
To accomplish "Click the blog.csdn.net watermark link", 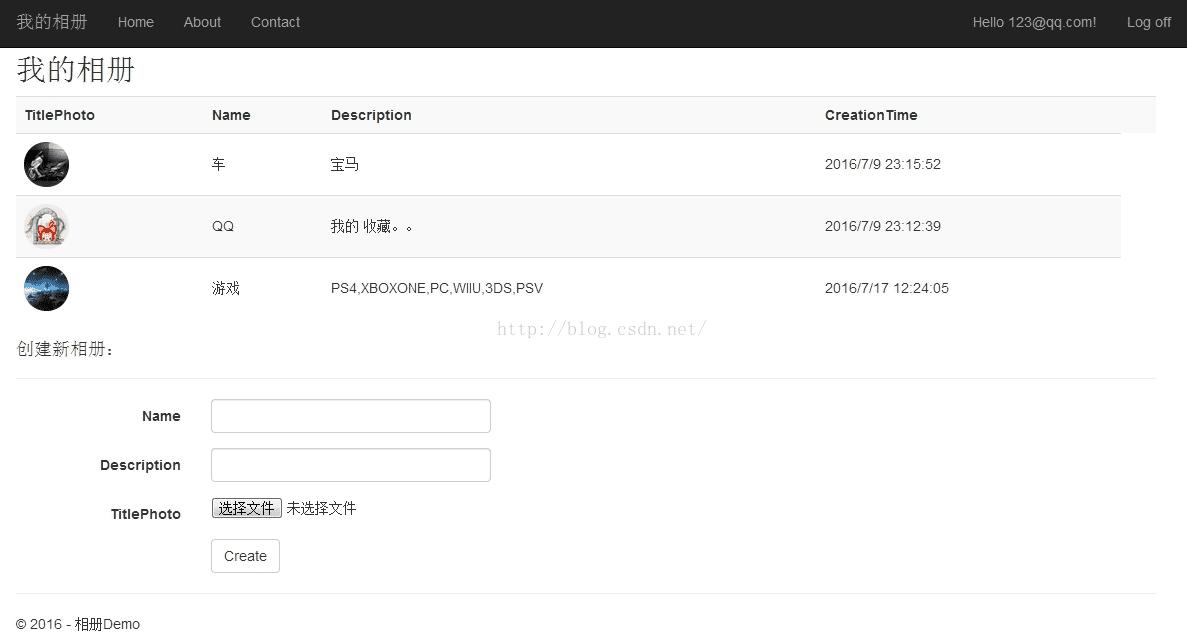I will [601, 327].
